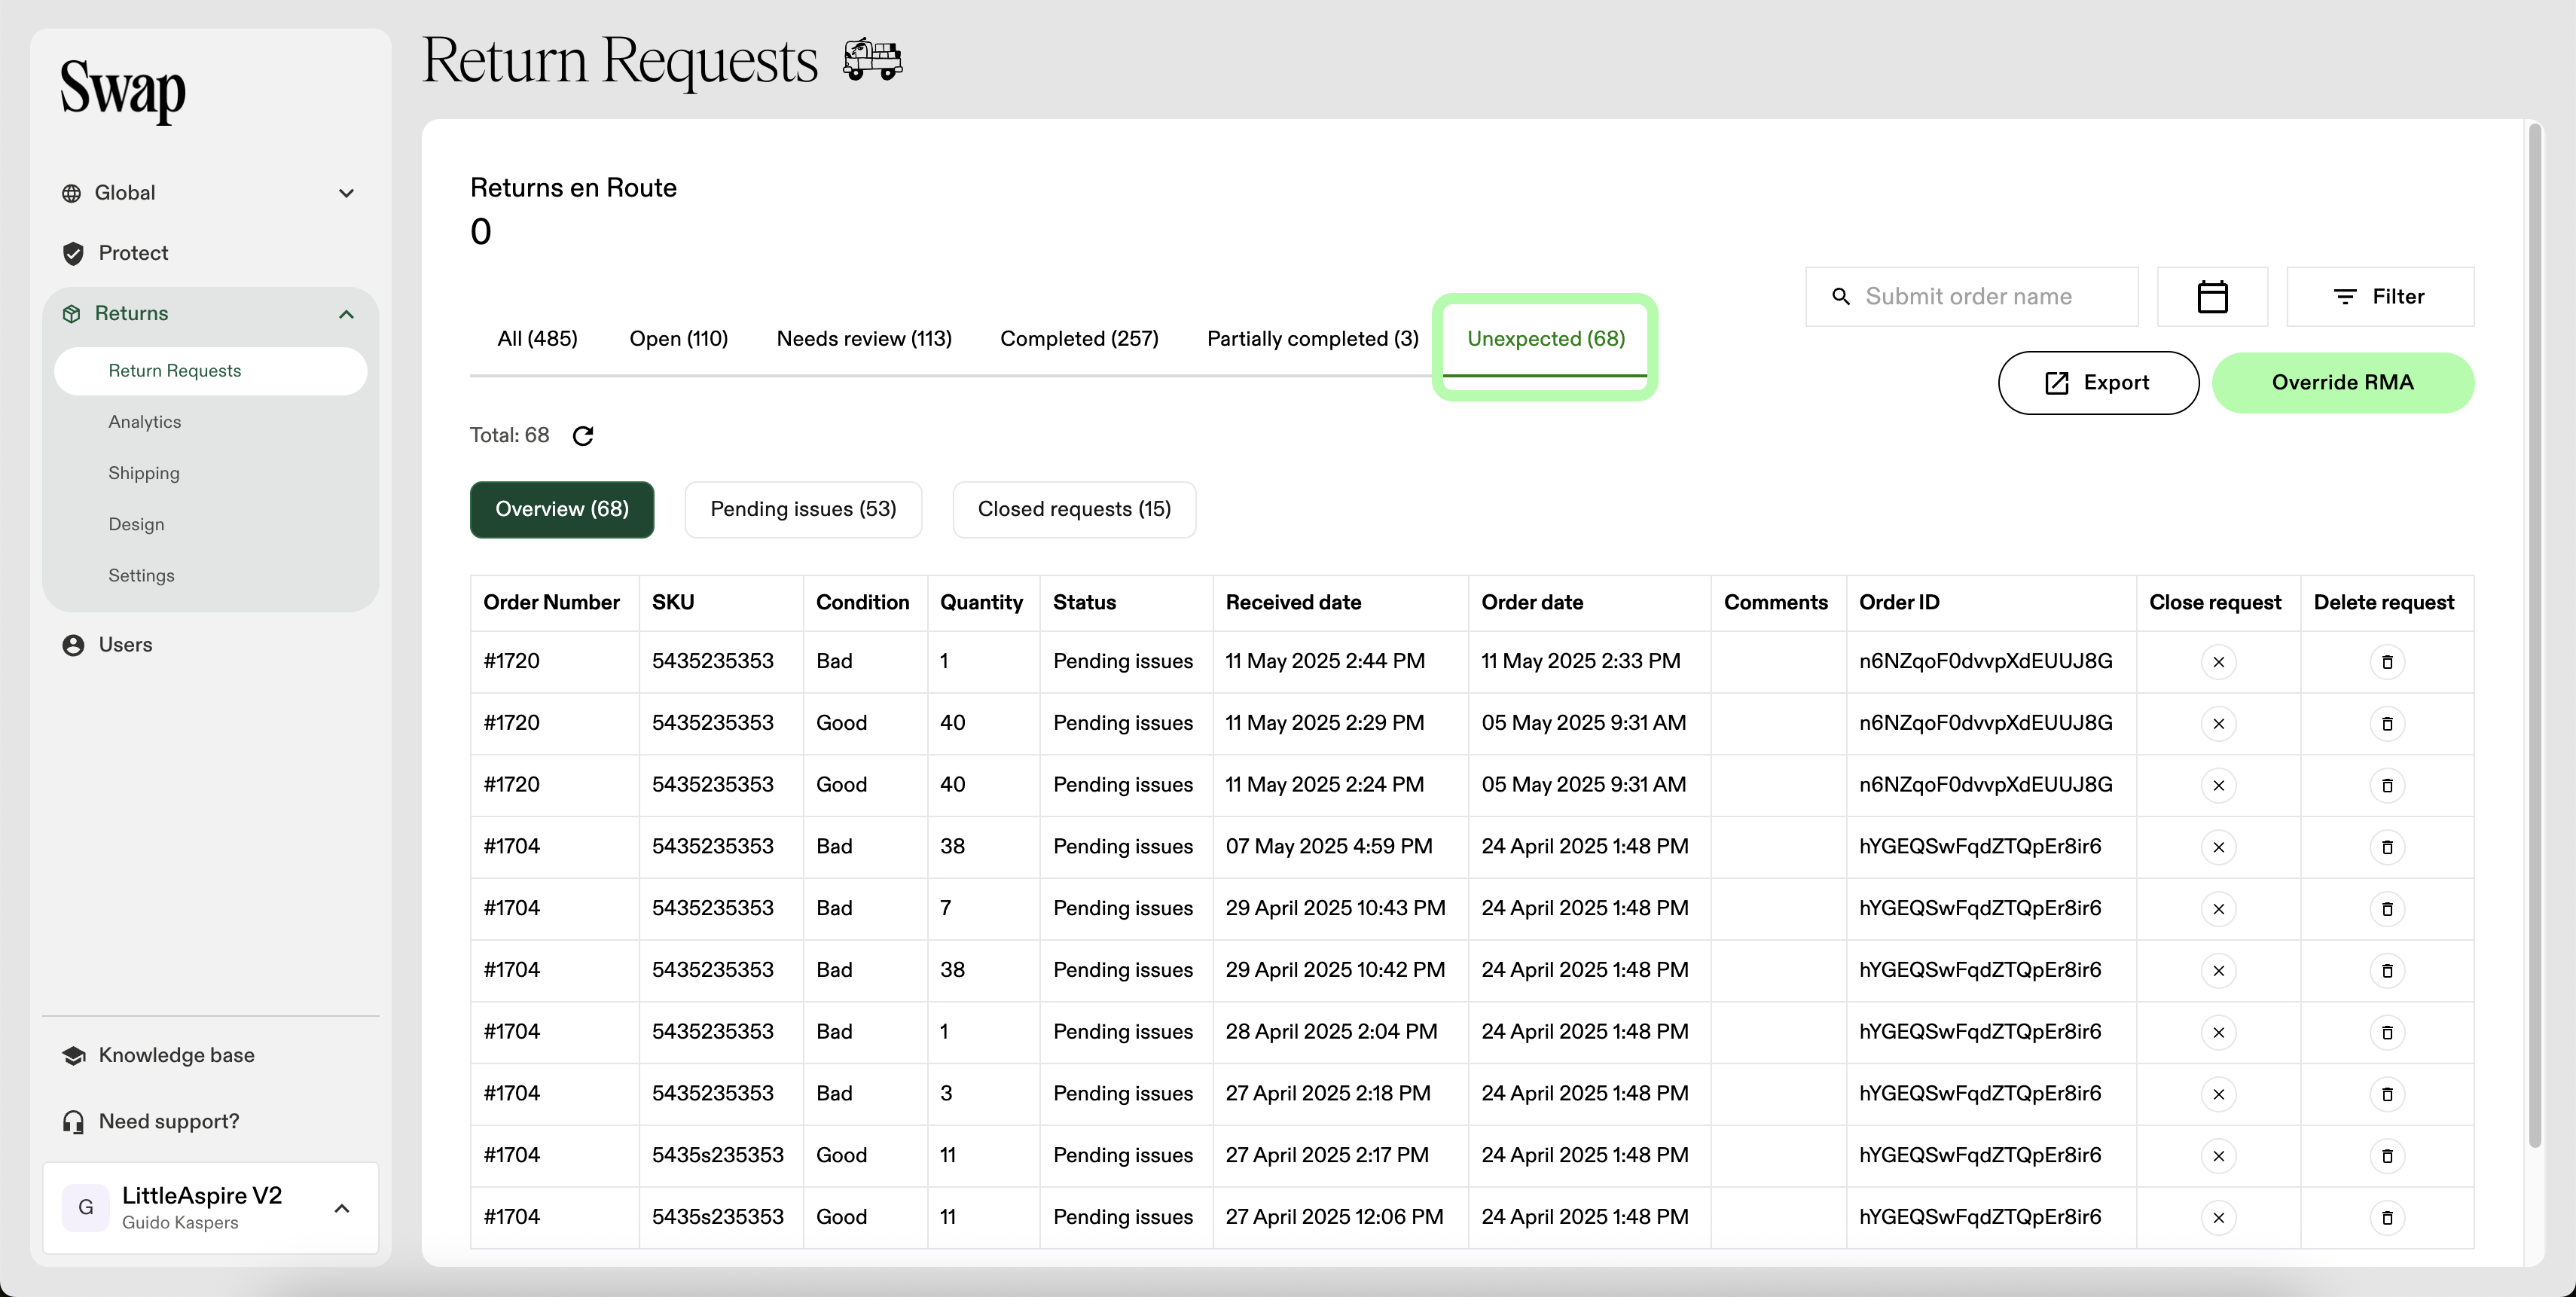Screen dimensions: 2576x1297
Task: Switch to the All (485) tab
Action: tap(537, 339)
